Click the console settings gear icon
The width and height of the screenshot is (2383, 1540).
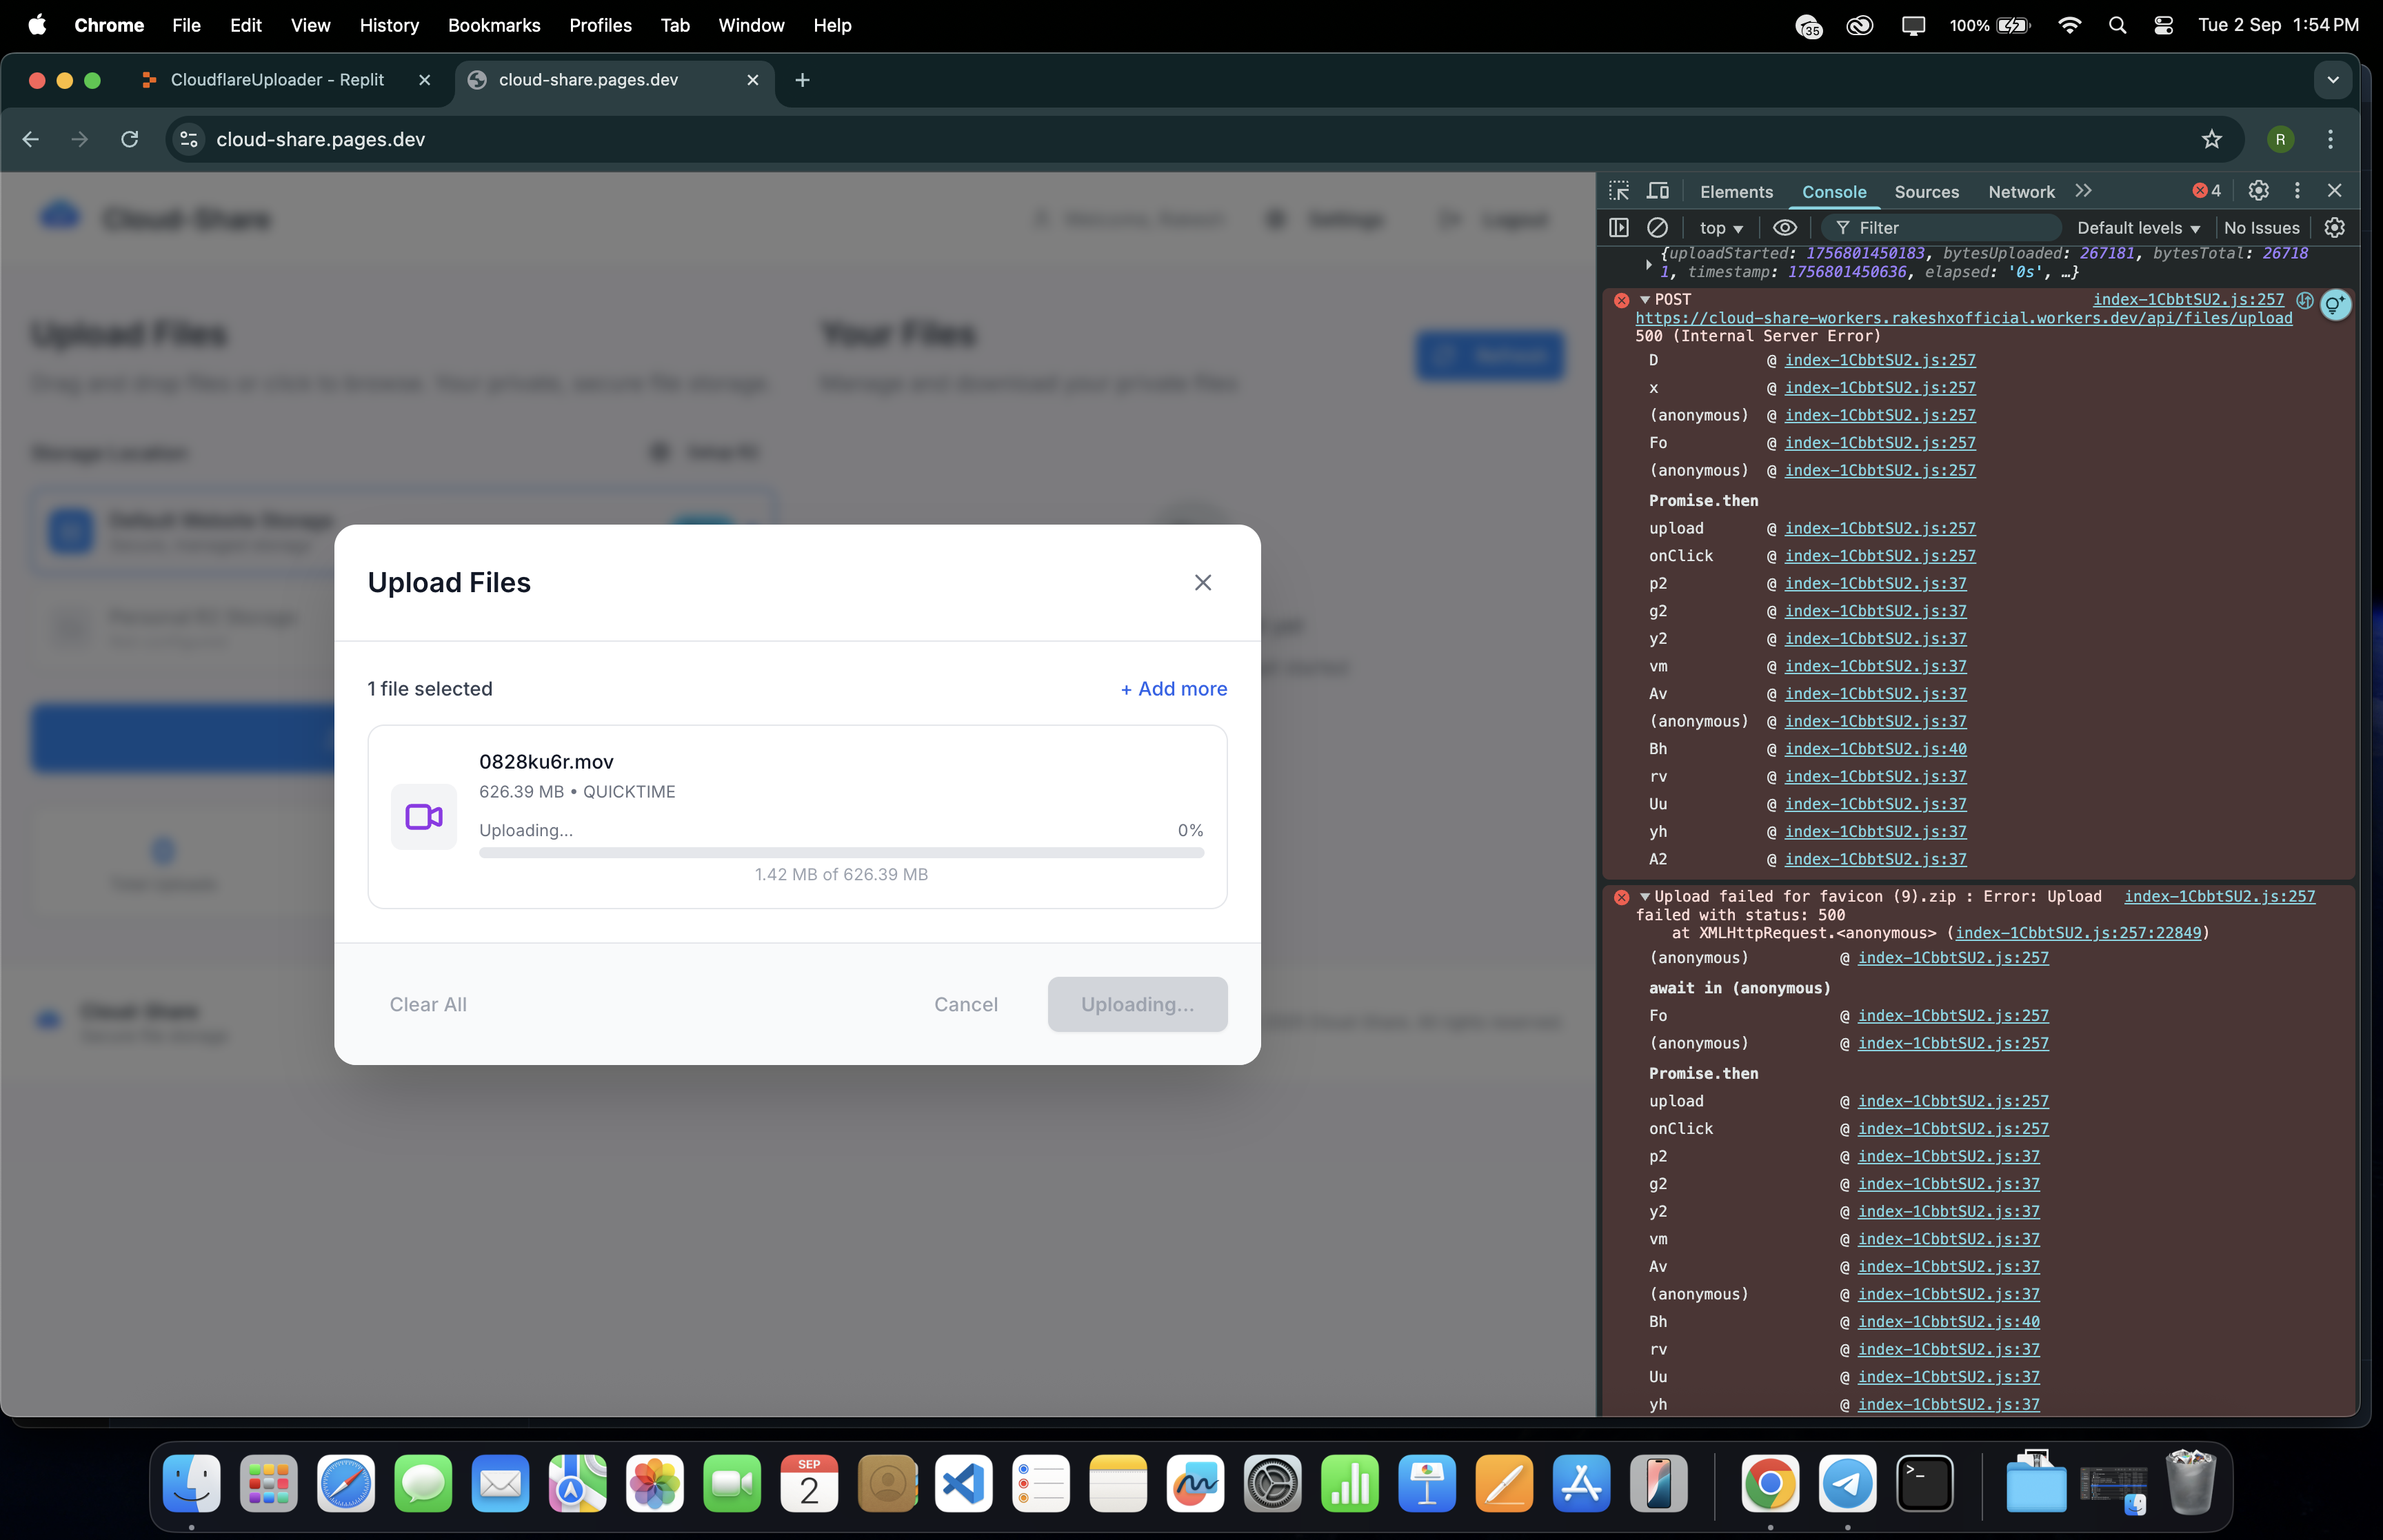pos(2334,228)
